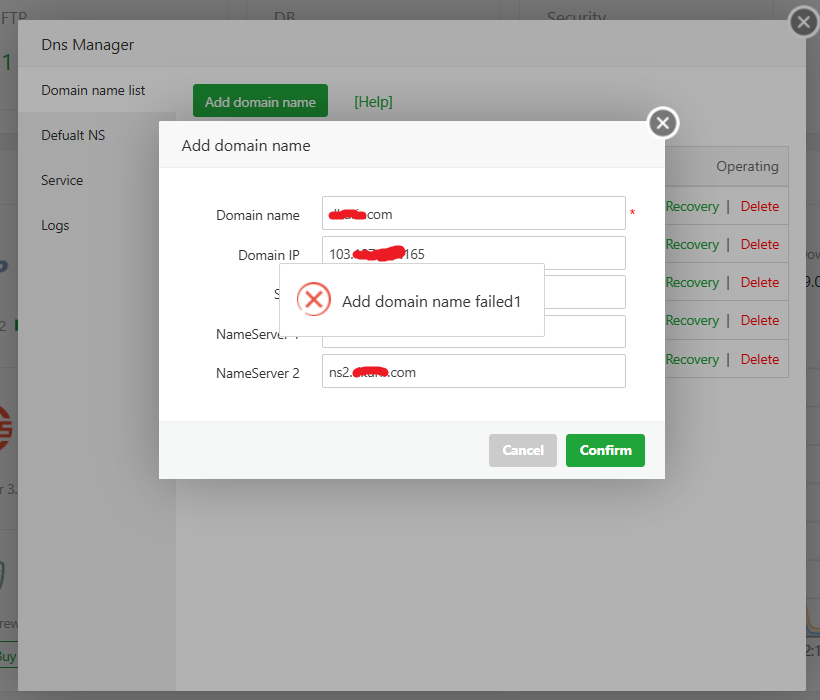The width and height of the screenshot is (820, 700).
Task: Cancel adding the domain name
Action: click(x=522, y=450)
